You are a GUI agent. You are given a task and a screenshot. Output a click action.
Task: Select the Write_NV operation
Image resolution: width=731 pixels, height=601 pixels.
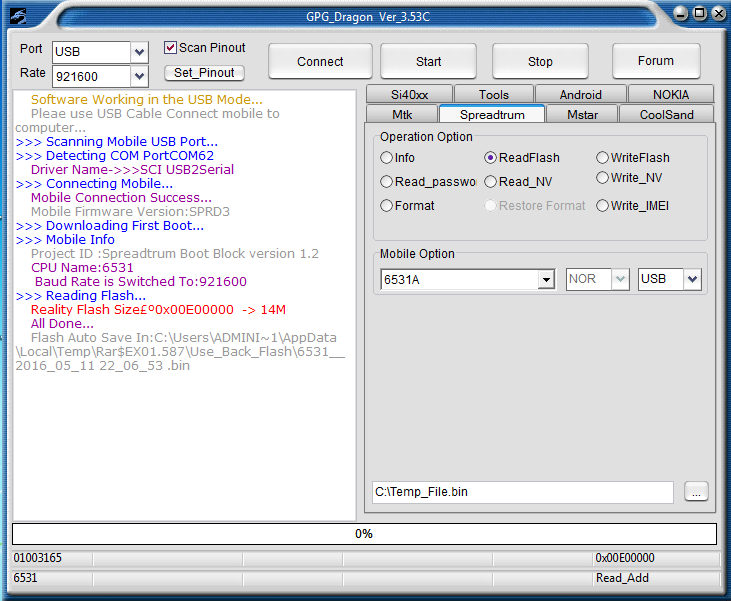tap(602, 178)
